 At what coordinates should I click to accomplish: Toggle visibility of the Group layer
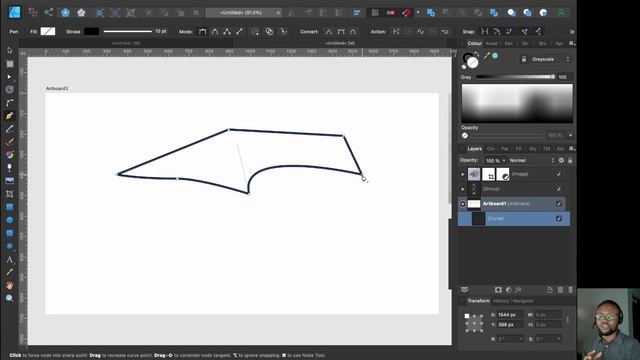pyautogui.click(x=559, y=189)
